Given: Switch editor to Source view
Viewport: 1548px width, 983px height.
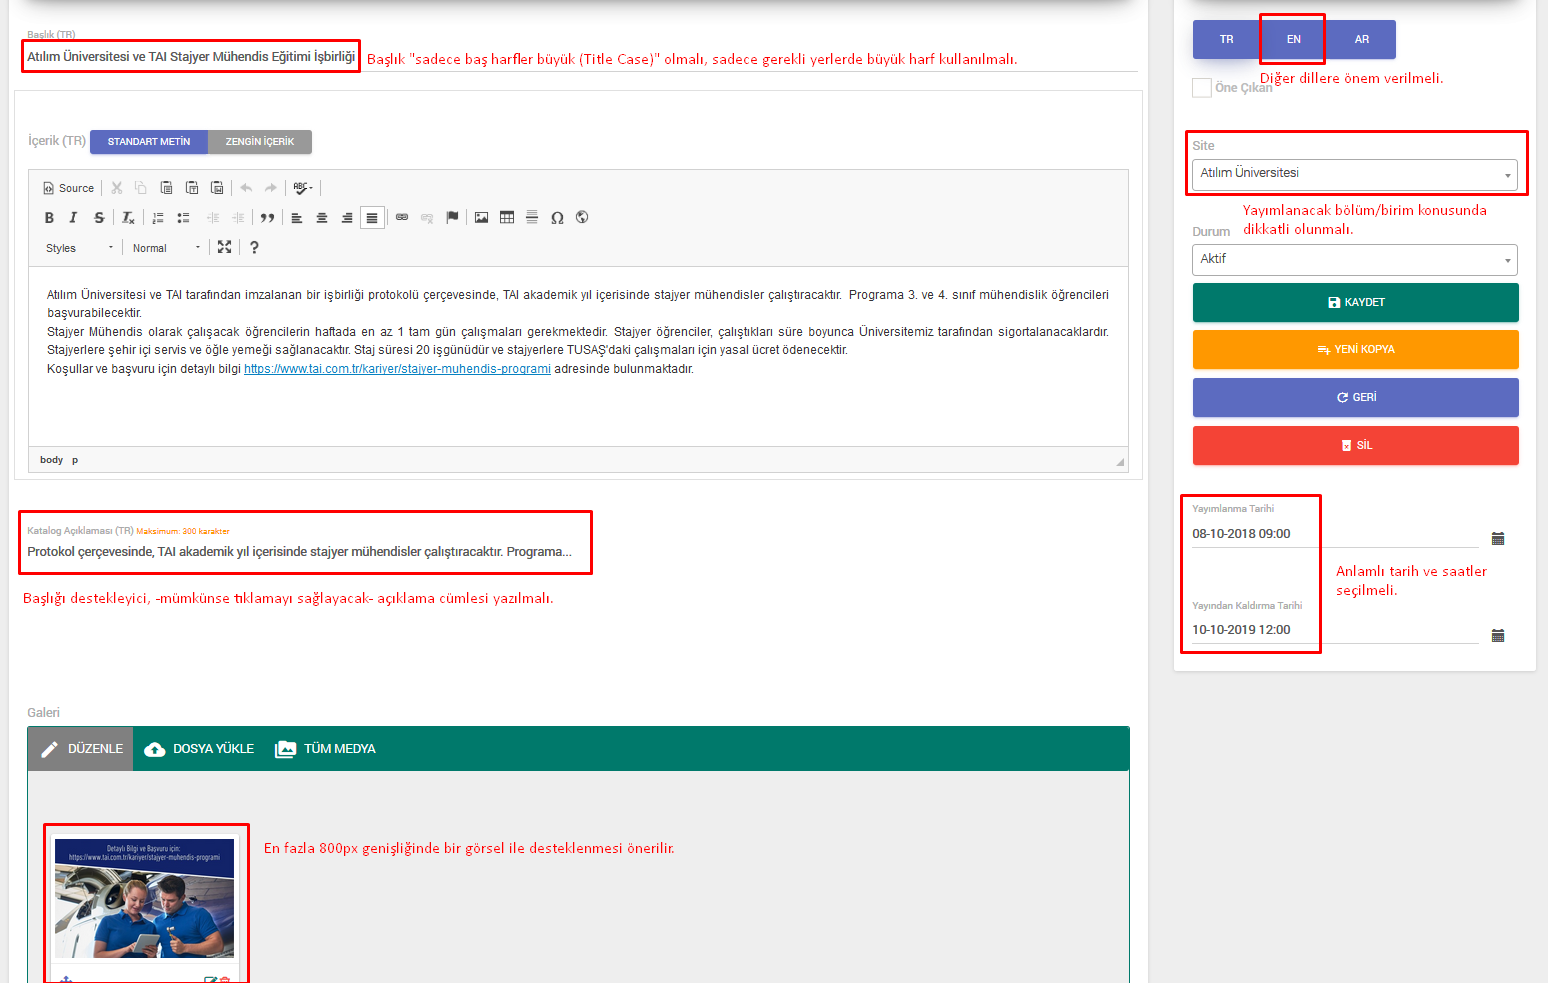Looking at the screenshot, I should (68, 188).
